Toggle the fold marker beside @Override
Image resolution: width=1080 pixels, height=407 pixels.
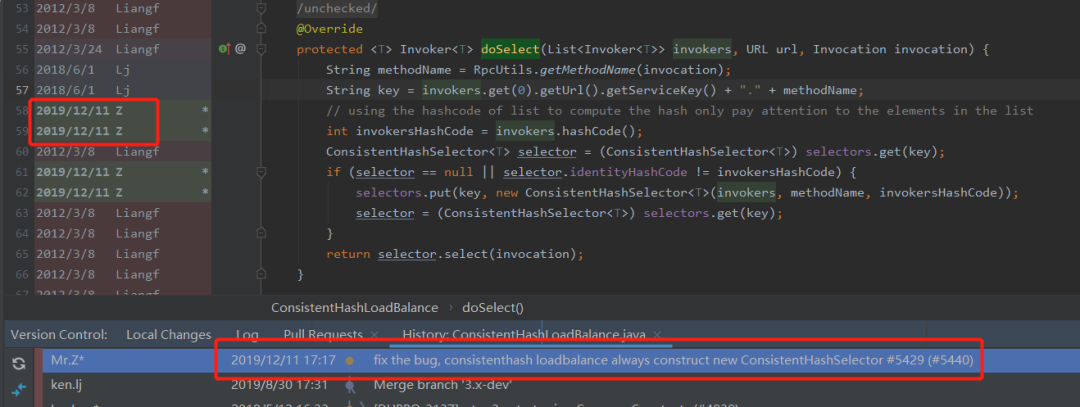click(260, 29)
